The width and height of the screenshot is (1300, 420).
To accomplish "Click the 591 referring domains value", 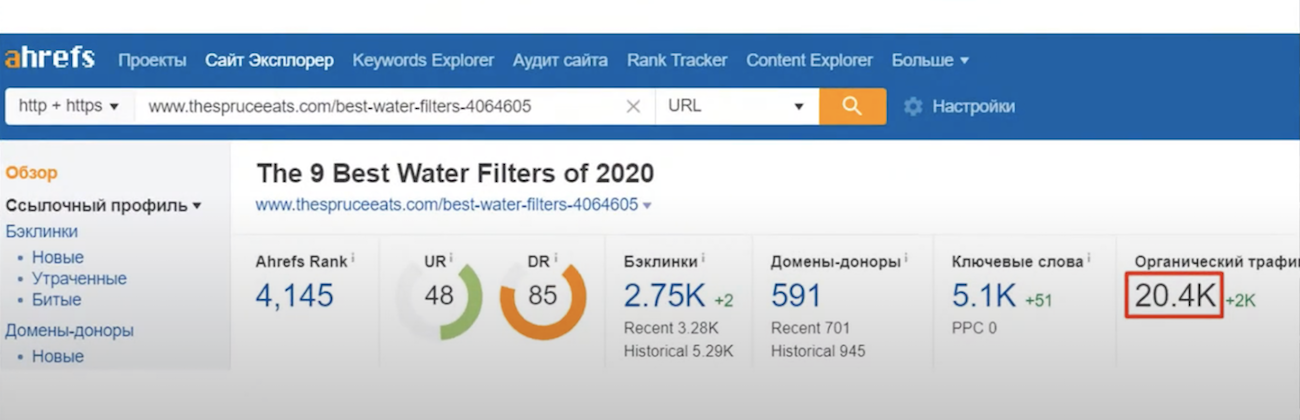I will pyautogui.click(x=796, y=295).
